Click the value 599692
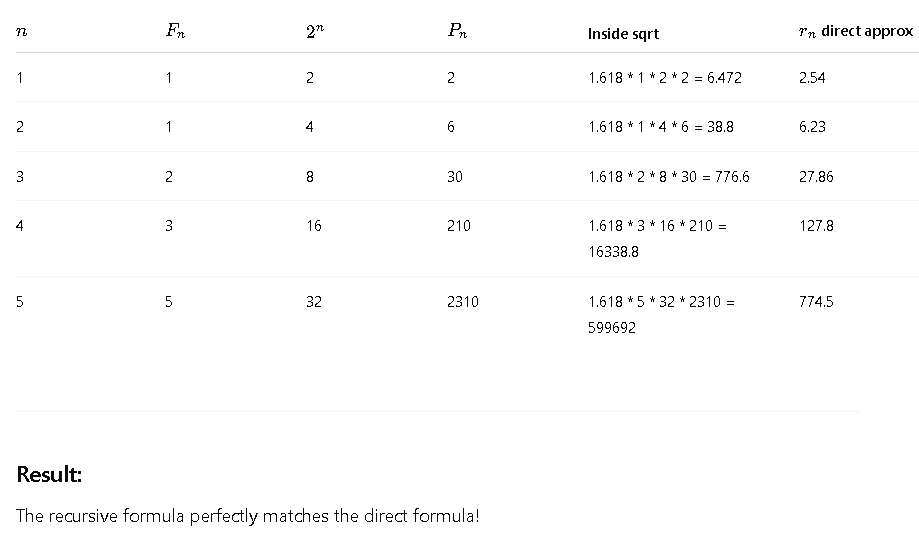Image resolution: width=919 pixels, height=536 pixels. point(611,327)
